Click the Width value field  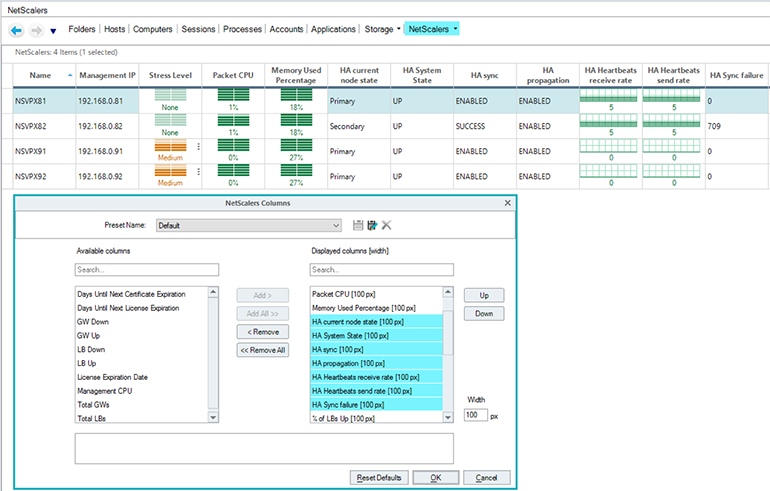coord(475,415)
